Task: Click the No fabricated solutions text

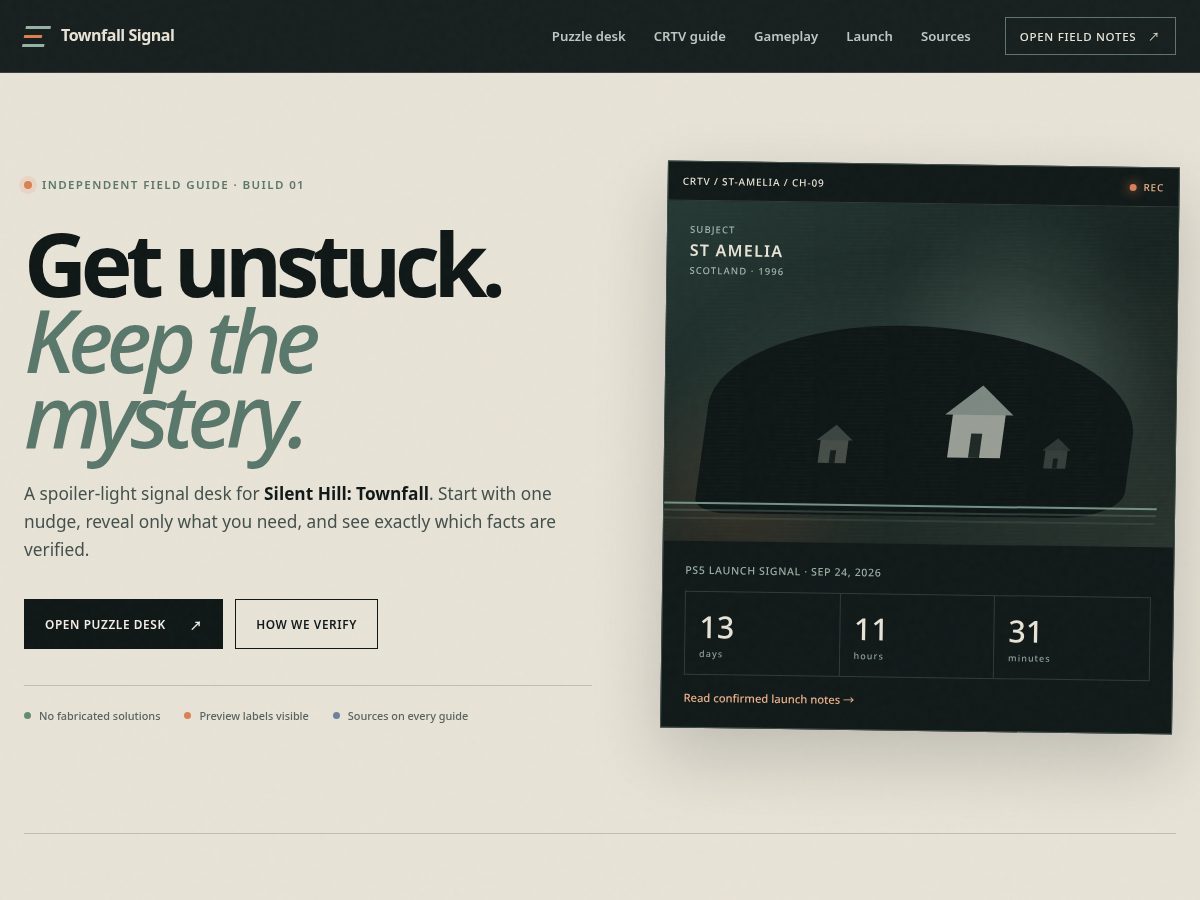Action: click(x=99, y=716)
